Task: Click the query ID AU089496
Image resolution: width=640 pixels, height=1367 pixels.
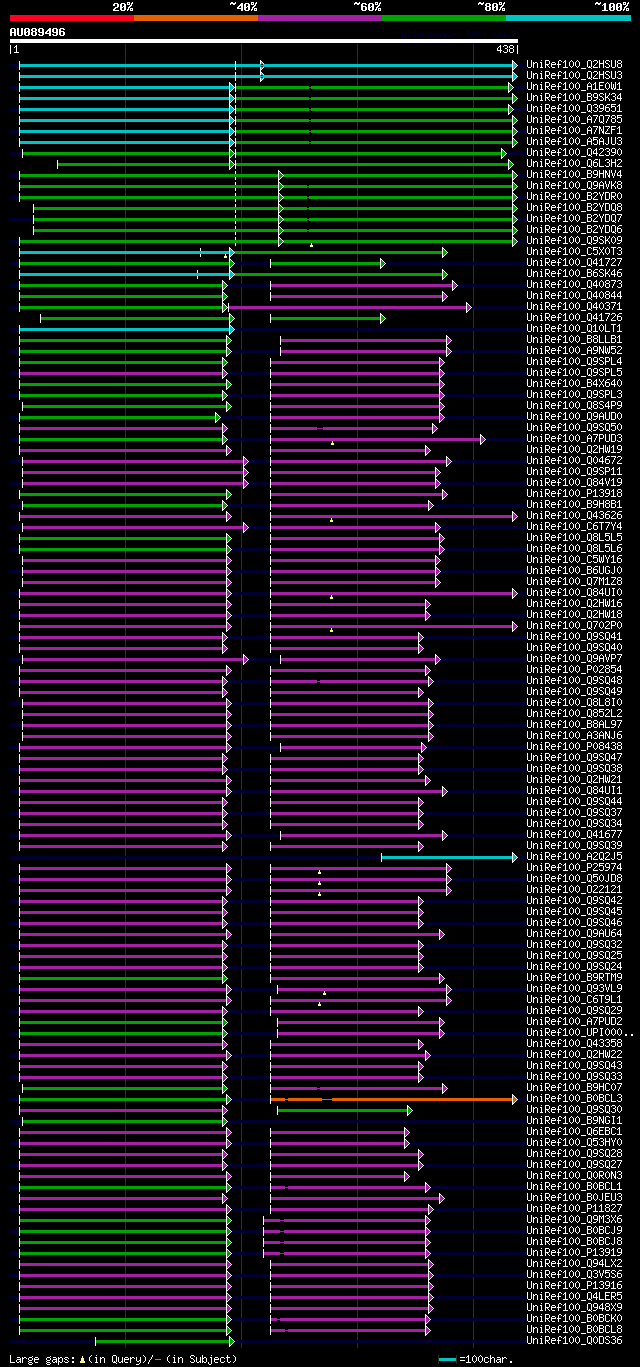Action: [38, 32]
